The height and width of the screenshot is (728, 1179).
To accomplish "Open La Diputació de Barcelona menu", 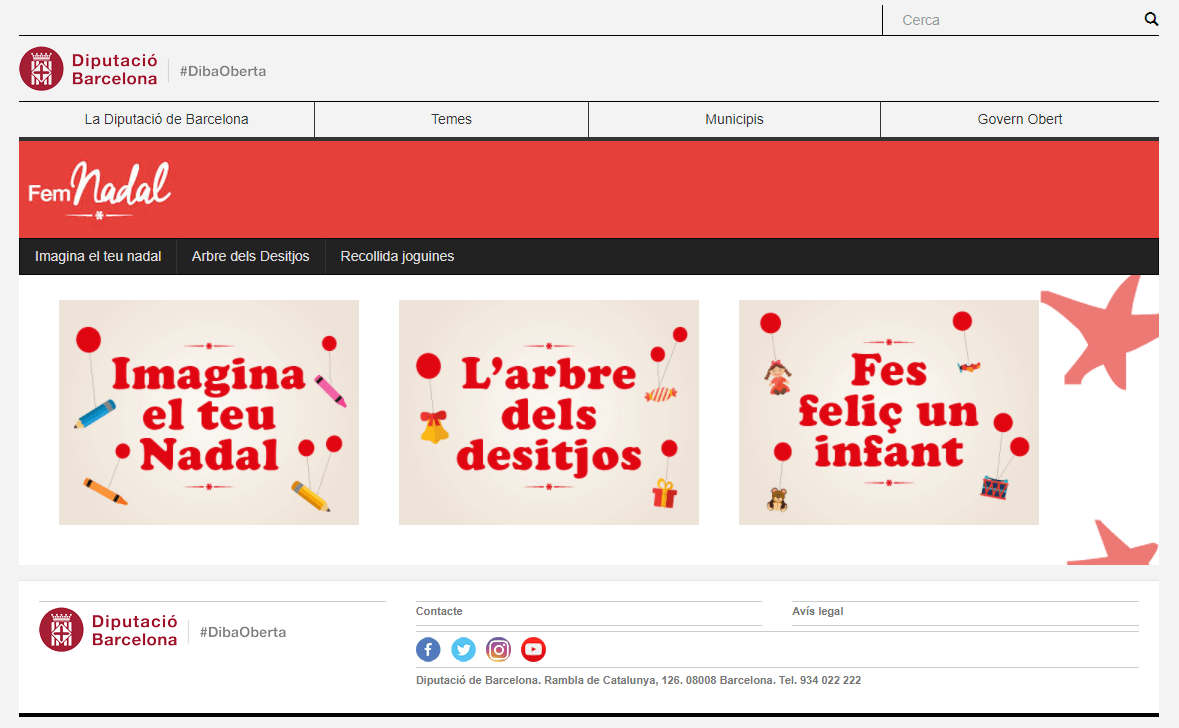I will point(166,120).
